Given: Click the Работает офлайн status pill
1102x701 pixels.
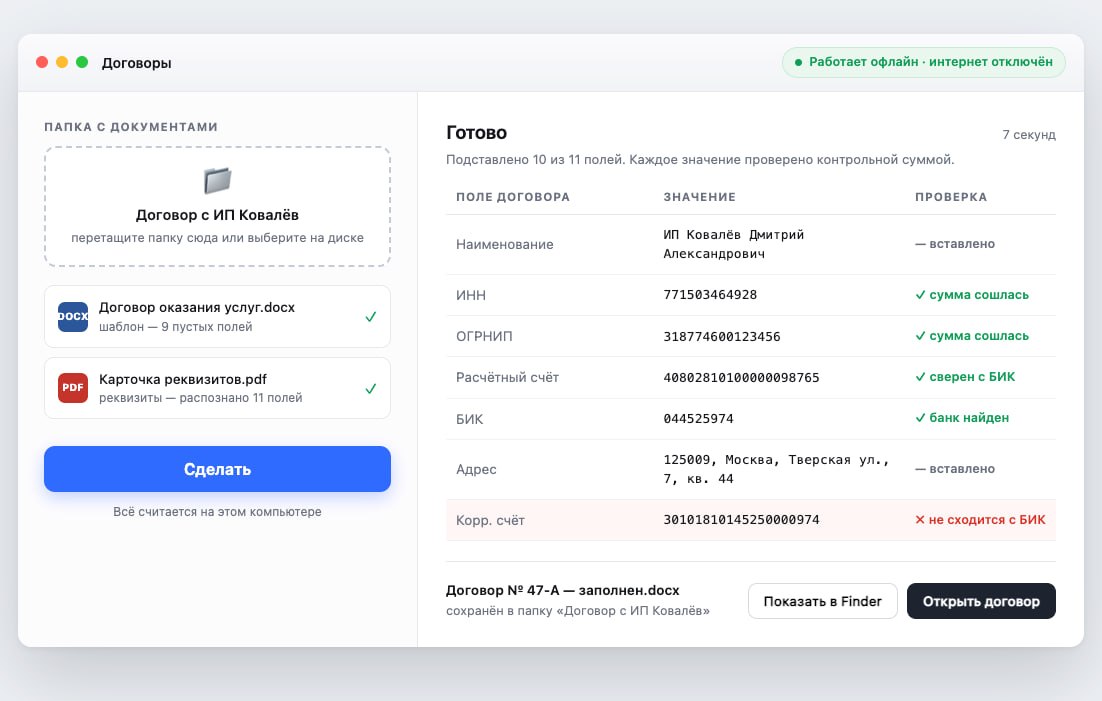Looking at the screenshot, I should (923, 63).
